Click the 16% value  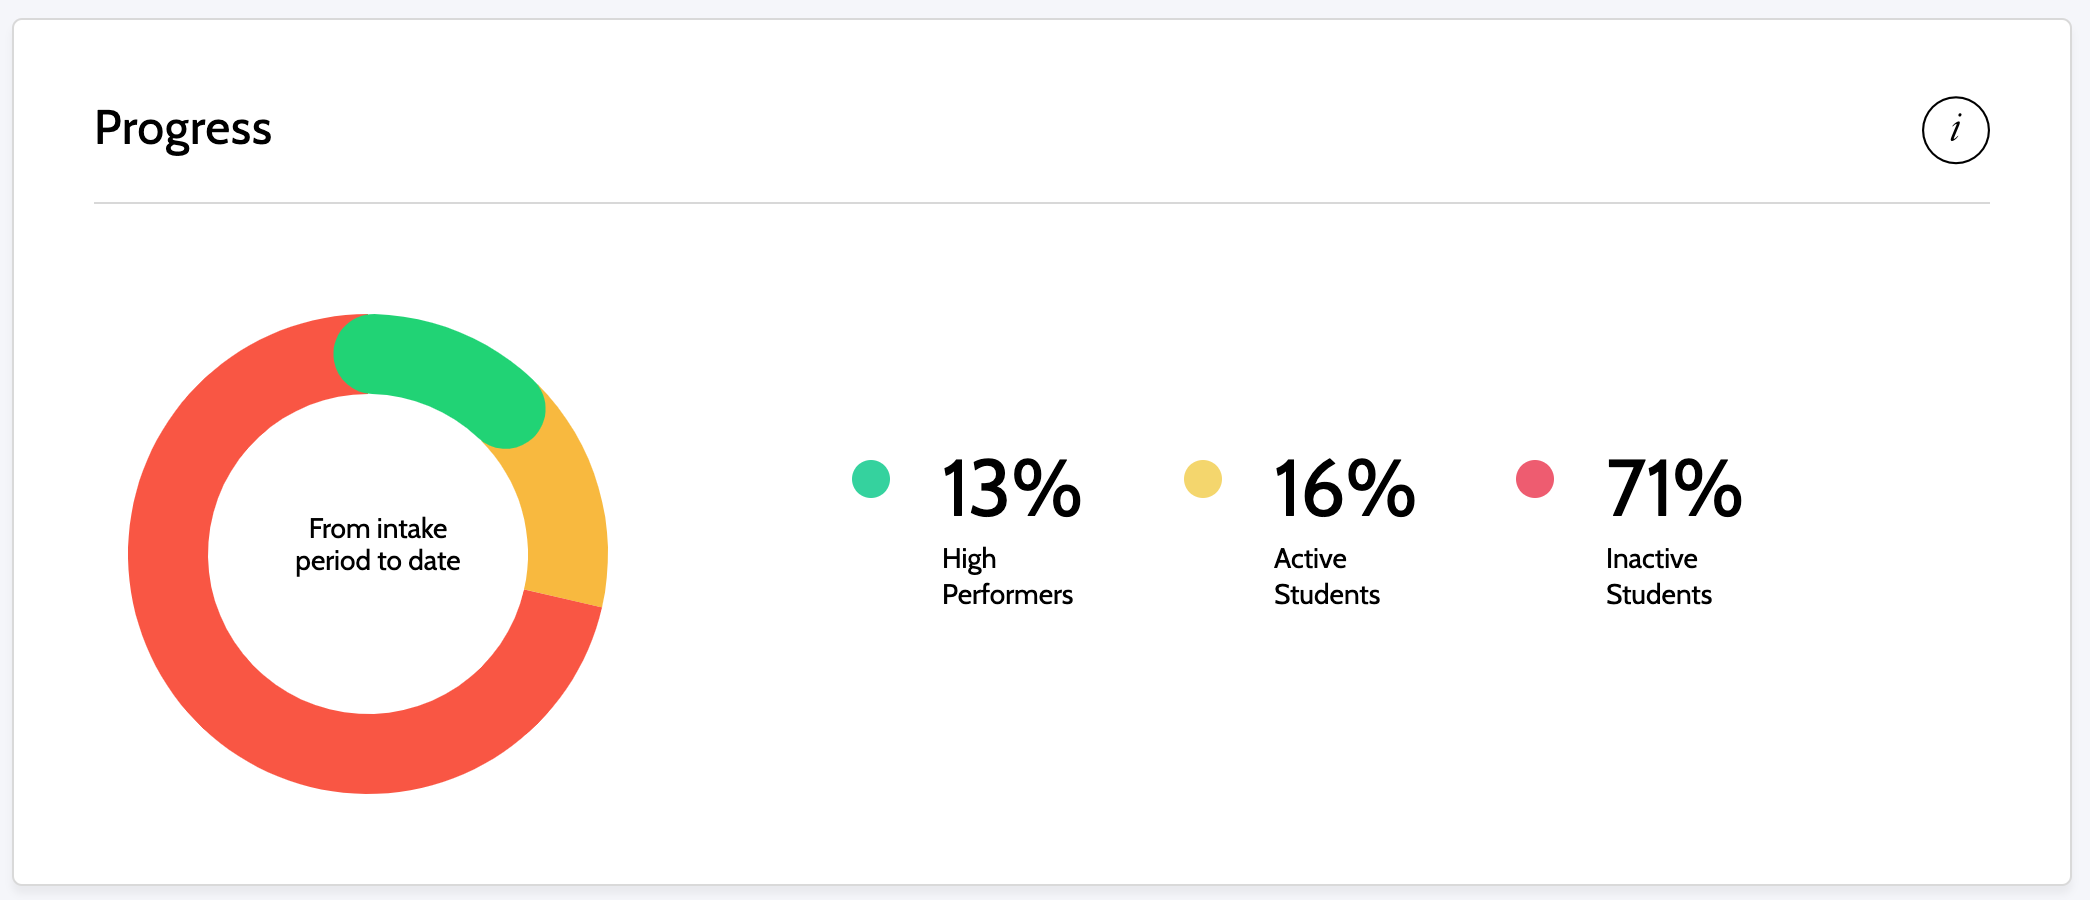click(1344, 489)
